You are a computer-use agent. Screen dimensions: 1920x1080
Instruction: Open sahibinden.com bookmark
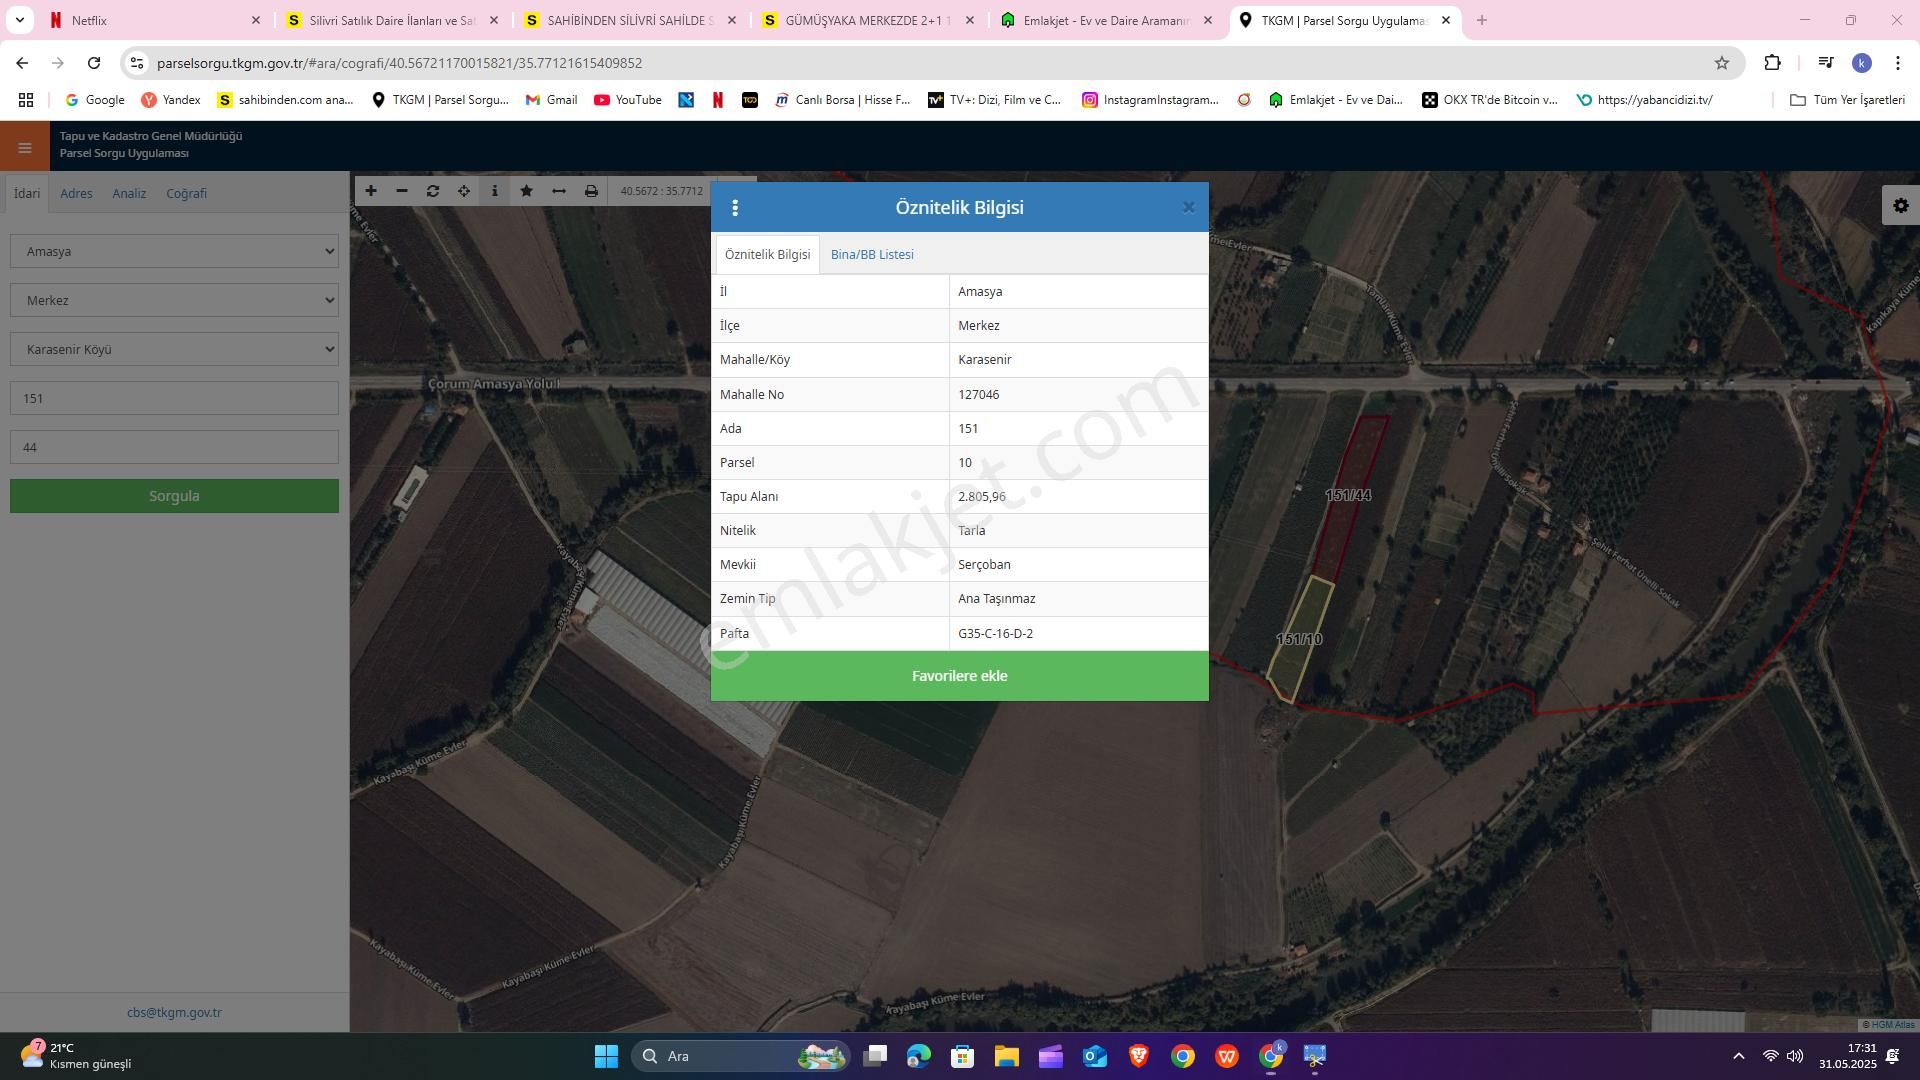[286, 100]
